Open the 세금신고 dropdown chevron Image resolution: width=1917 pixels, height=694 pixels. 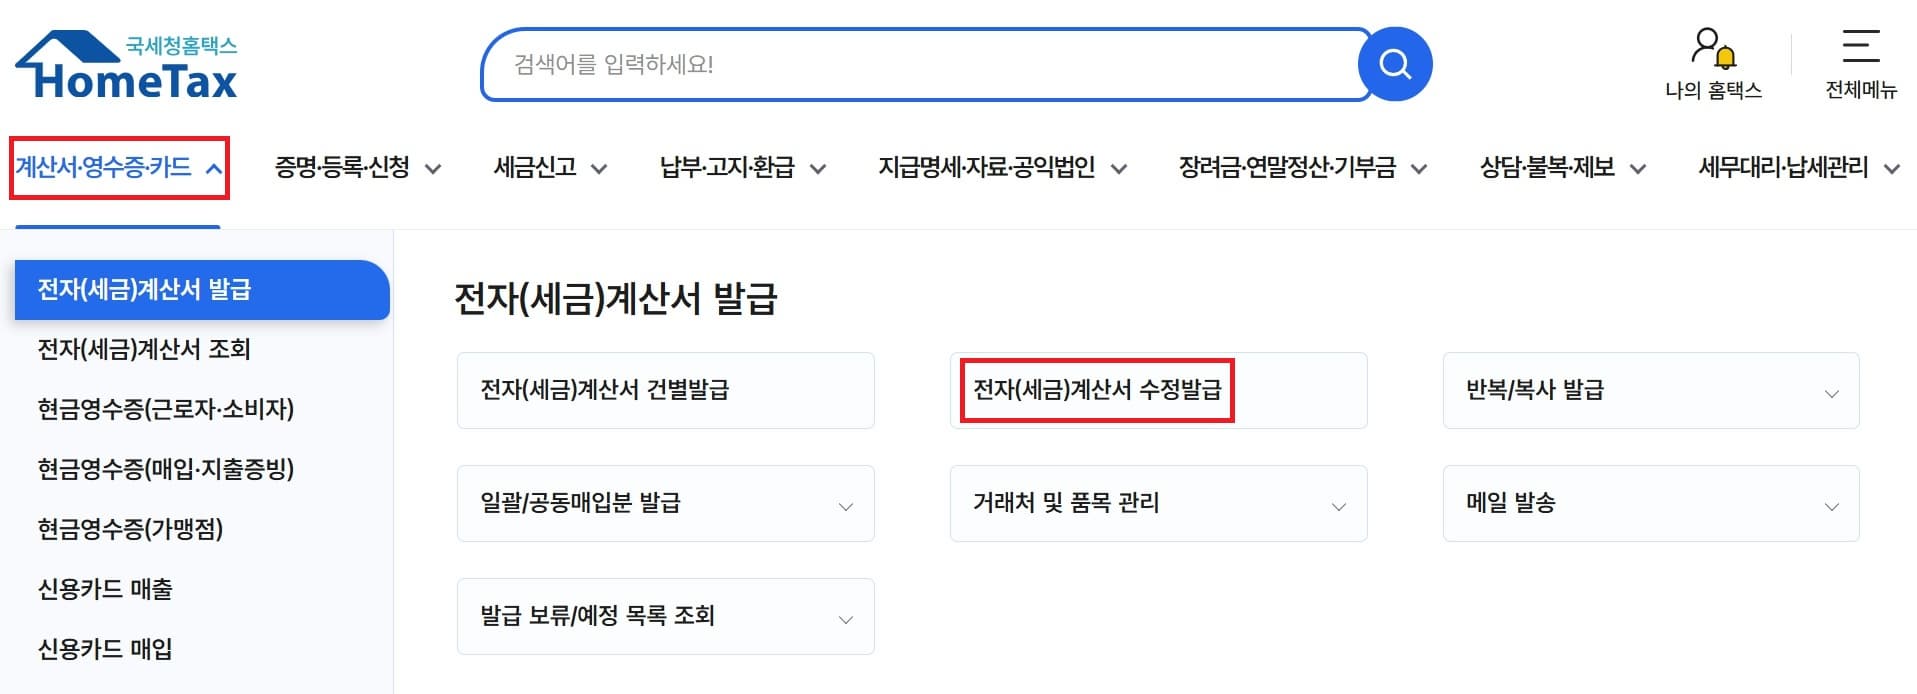[x=598, y=168]
